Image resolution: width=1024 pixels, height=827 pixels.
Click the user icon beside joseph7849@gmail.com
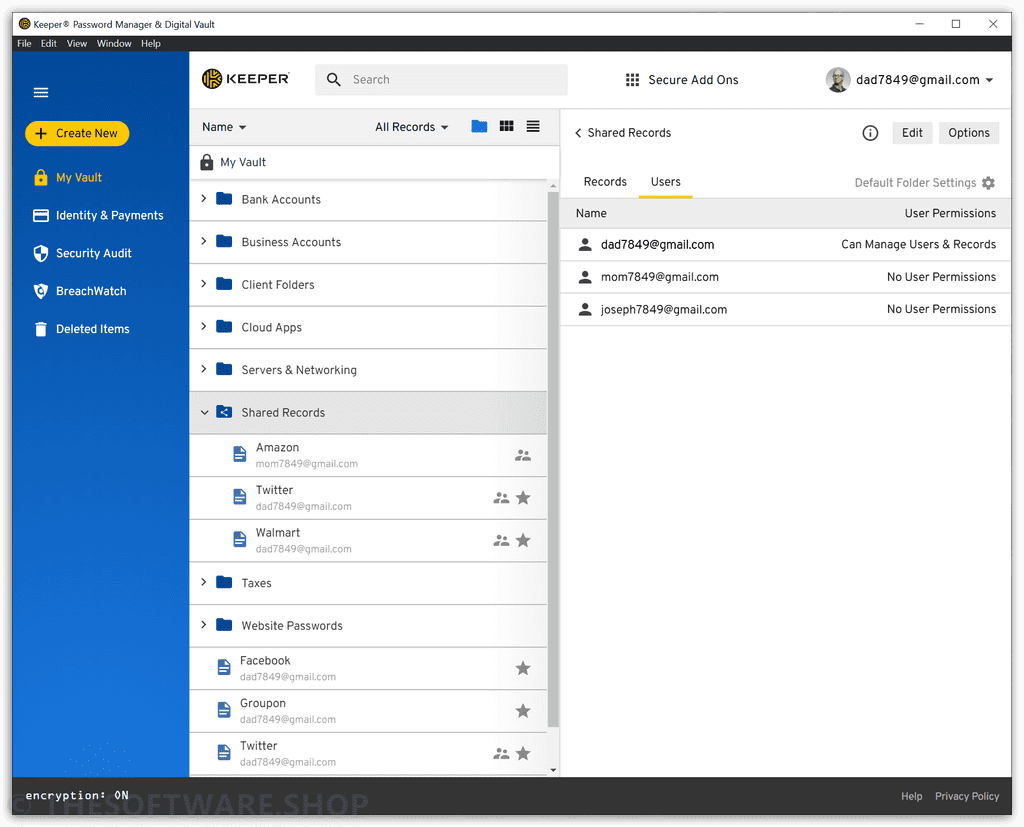[x=585, y=310]
